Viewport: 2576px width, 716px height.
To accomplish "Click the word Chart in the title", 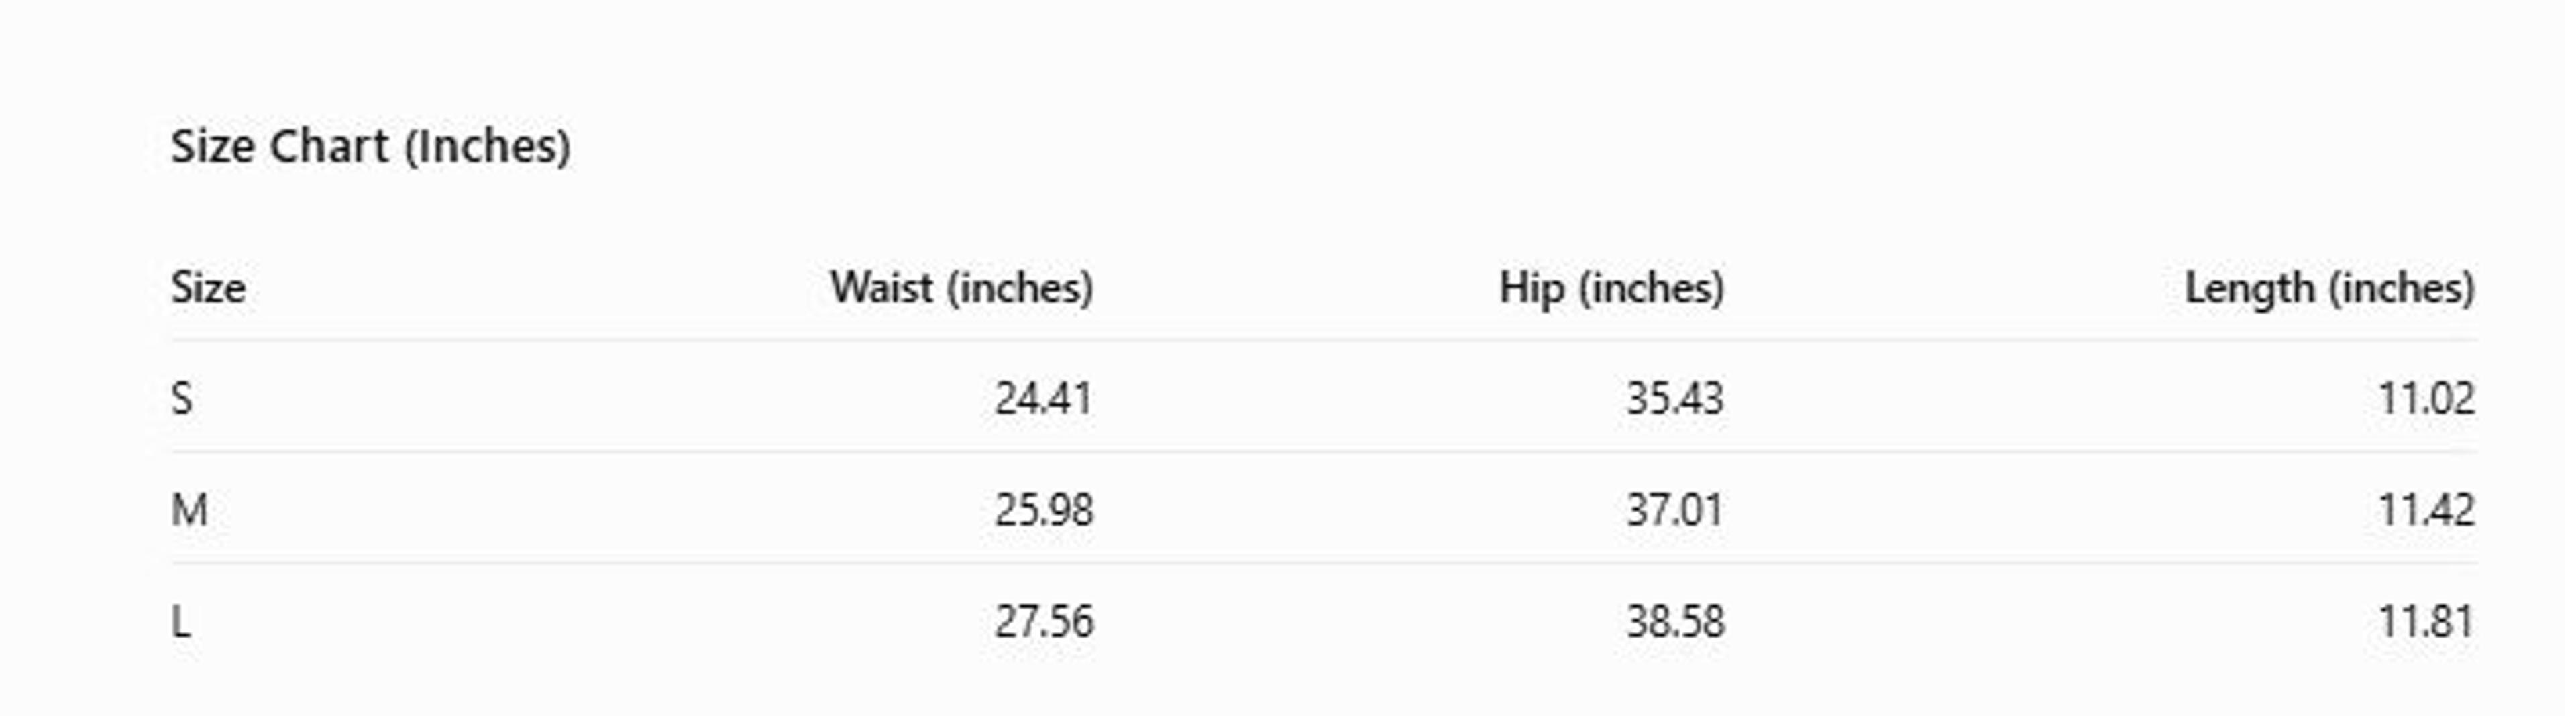I will tap(329, 147).
